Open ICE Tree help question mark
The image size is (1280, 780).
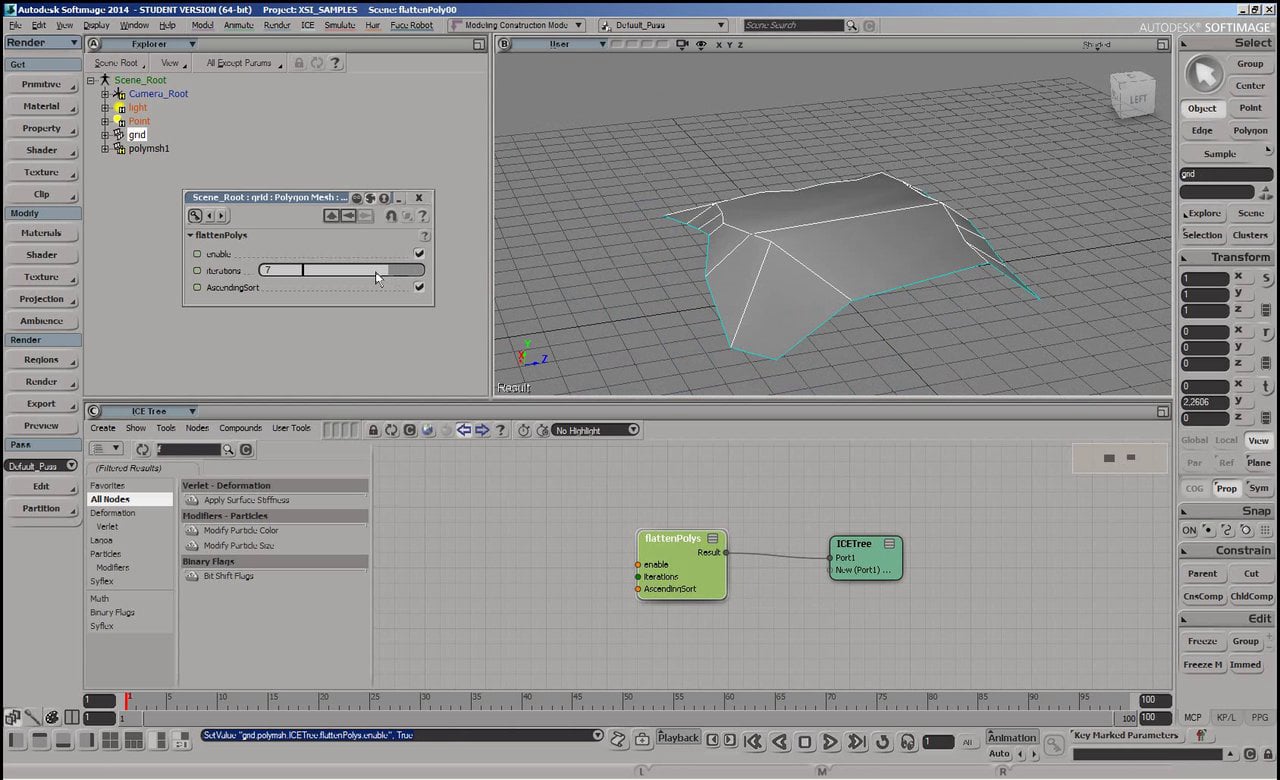click(500, 430)
